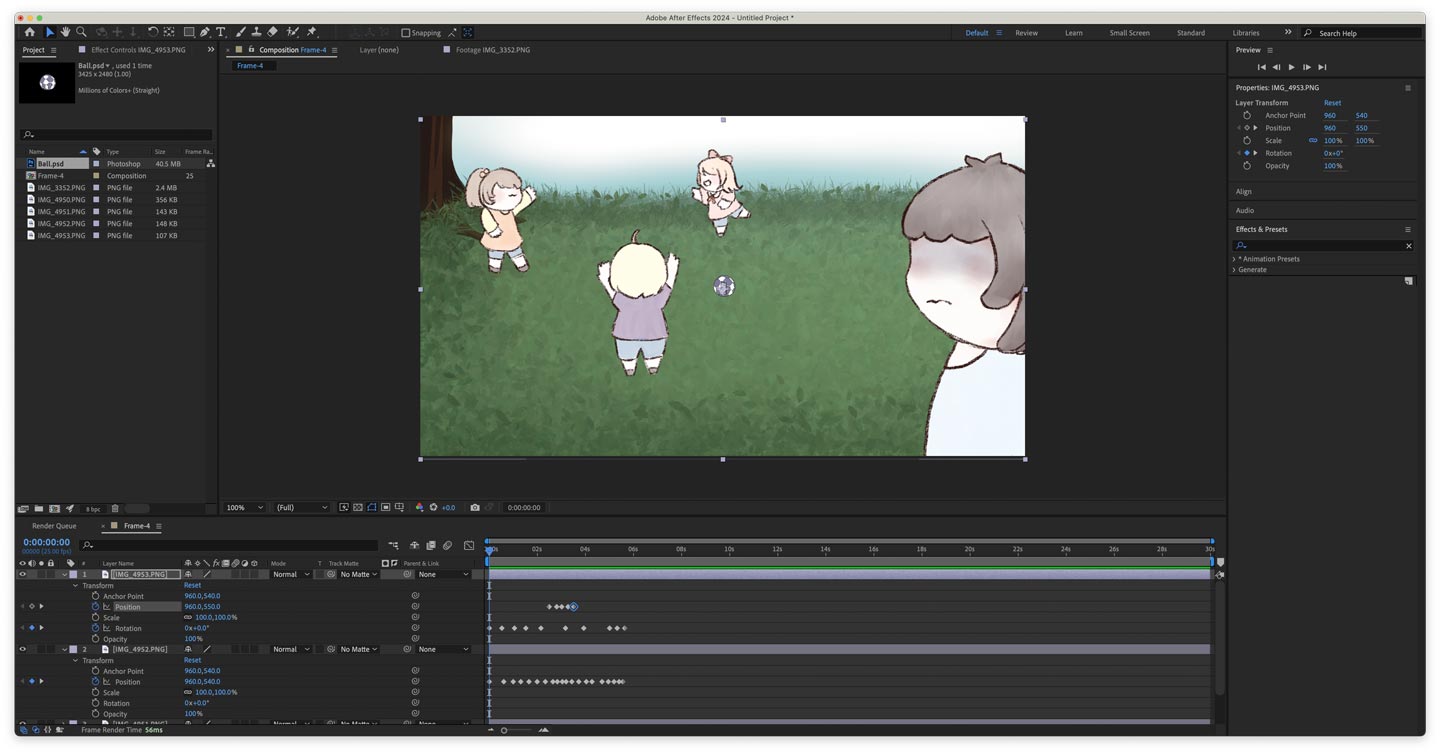This screenshot has width=1440, height=753.
Task: Select the Zoom magnifier tool
Action: pos(81,32)
